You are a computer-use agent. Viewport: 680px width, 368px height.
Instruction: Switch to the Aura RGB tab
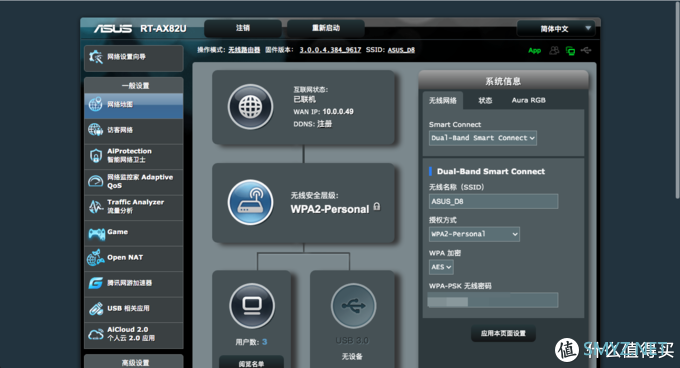coord(529,100)
